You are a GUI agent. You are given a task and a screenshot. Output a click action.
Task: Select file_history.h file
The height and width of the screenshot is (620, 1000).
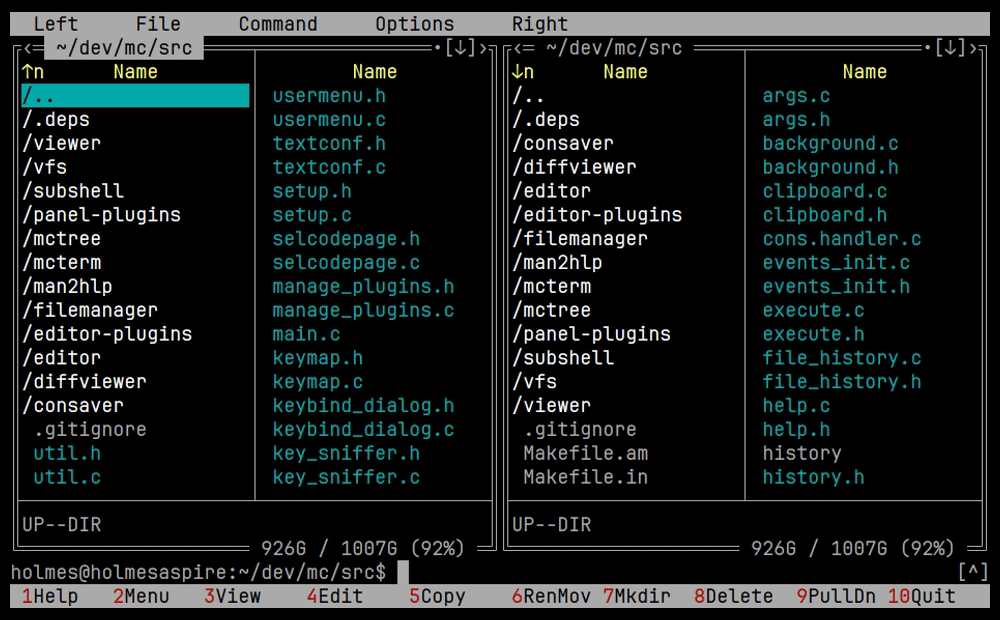pos(842,381)
